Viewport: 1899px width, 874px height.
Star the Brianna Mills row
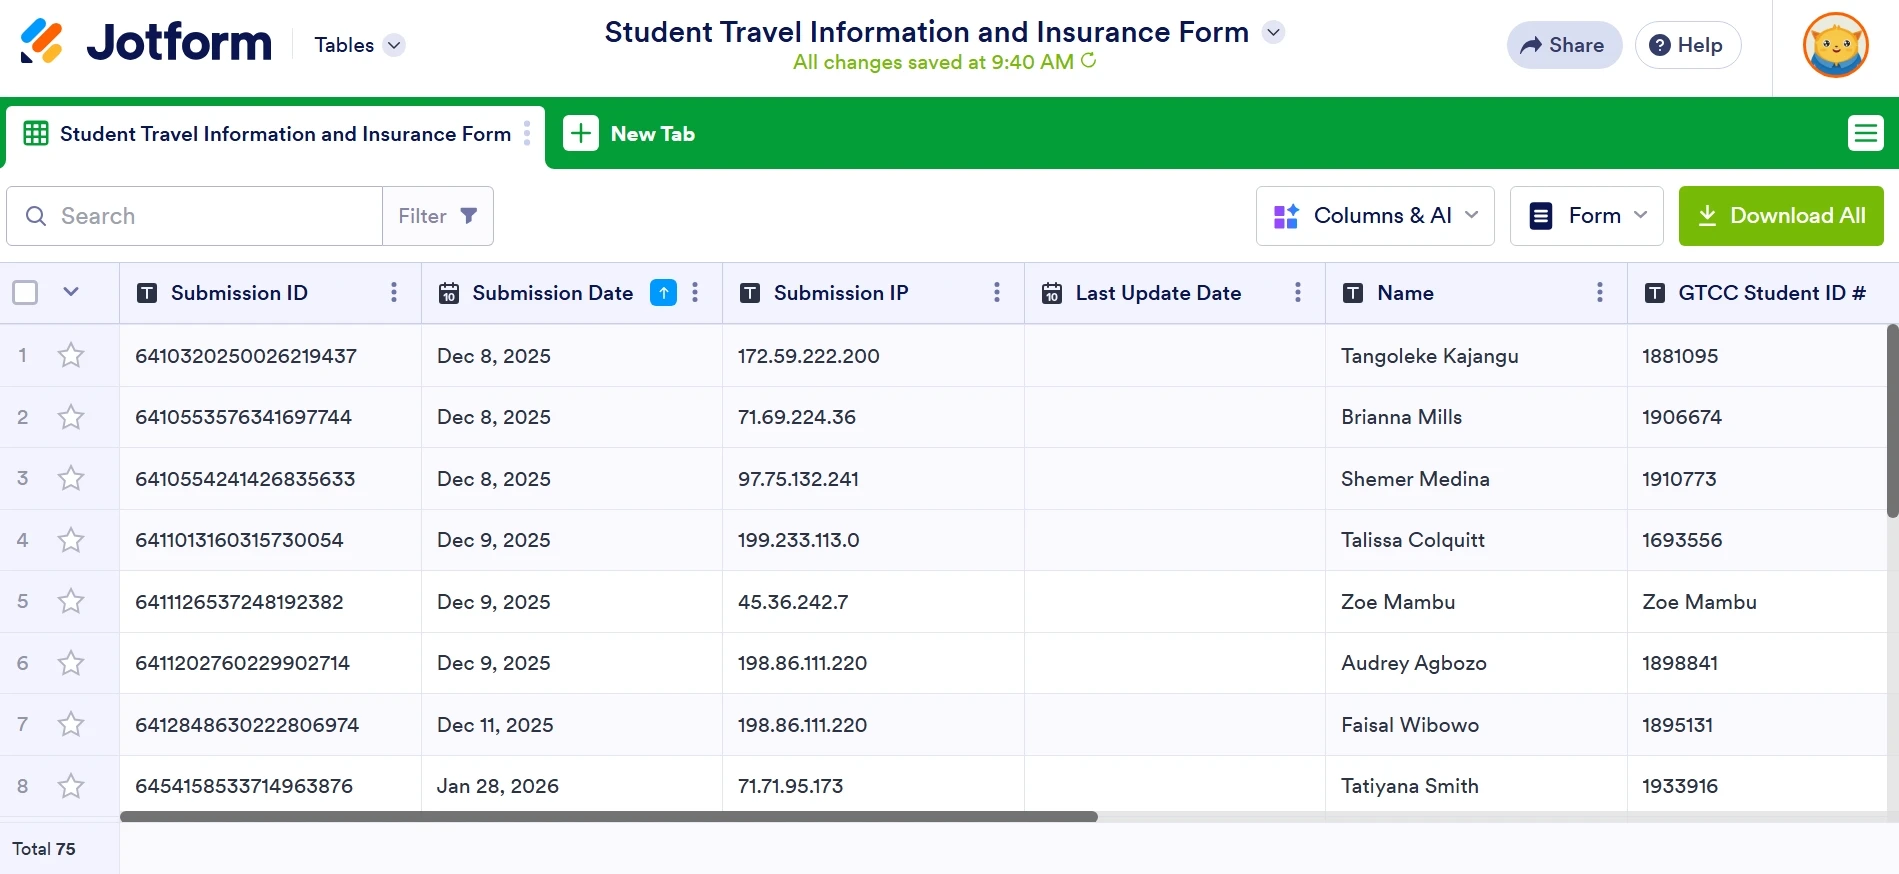[x=71, y=417]
